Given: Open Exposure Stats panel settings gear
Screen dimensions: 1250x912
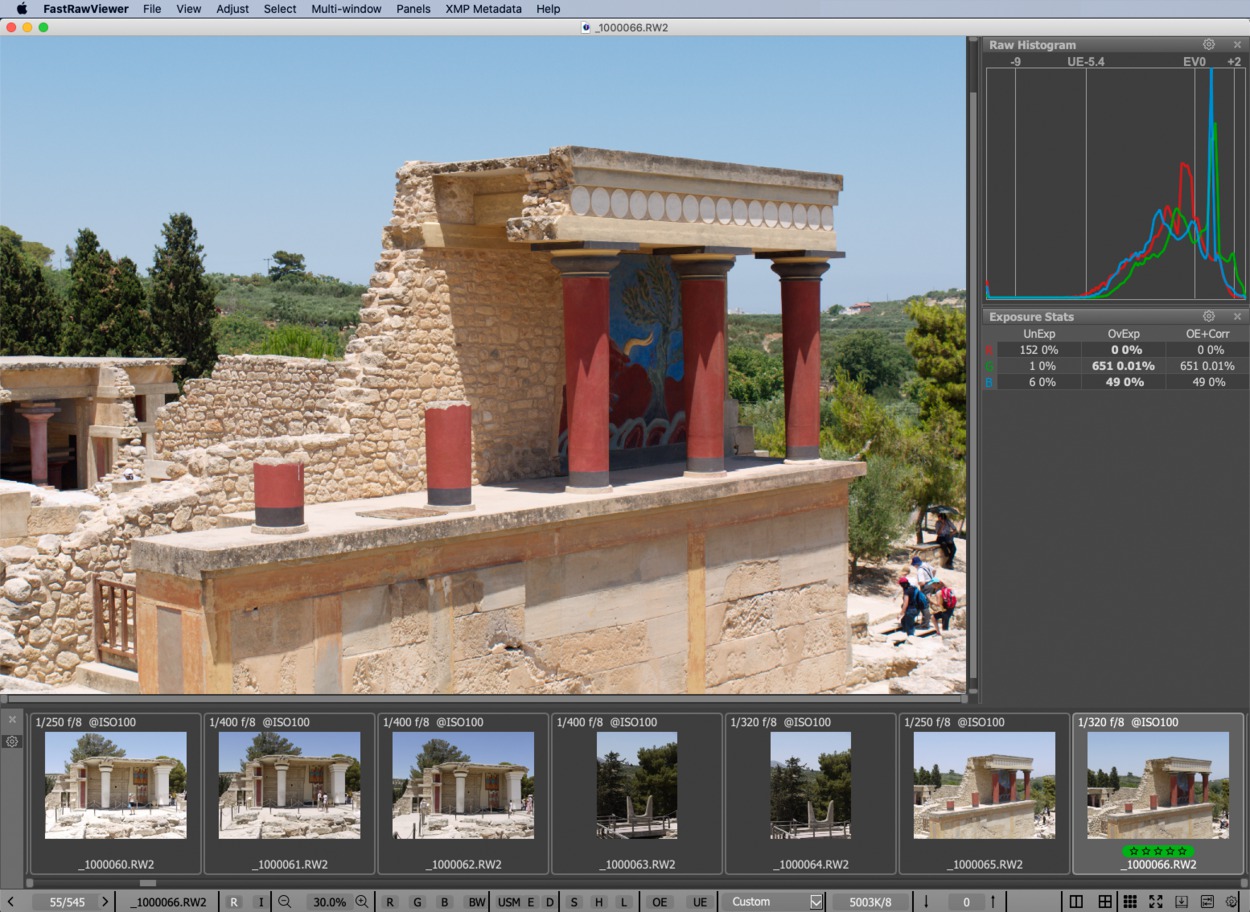Looking at the screenshot, I should [1208, 316].
